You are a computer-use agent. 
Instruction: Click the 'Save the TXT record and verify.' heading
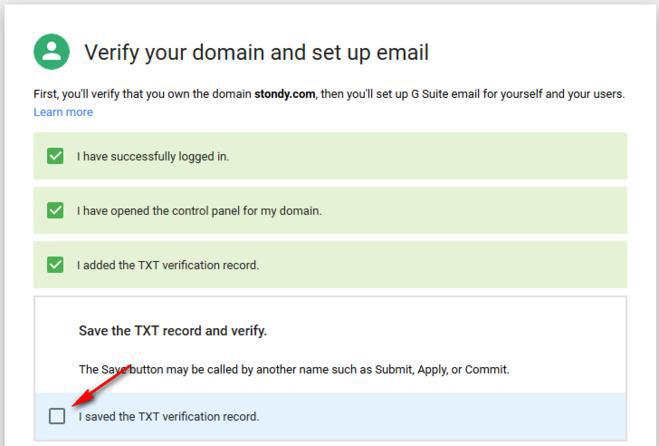click(x=173, y=330)
